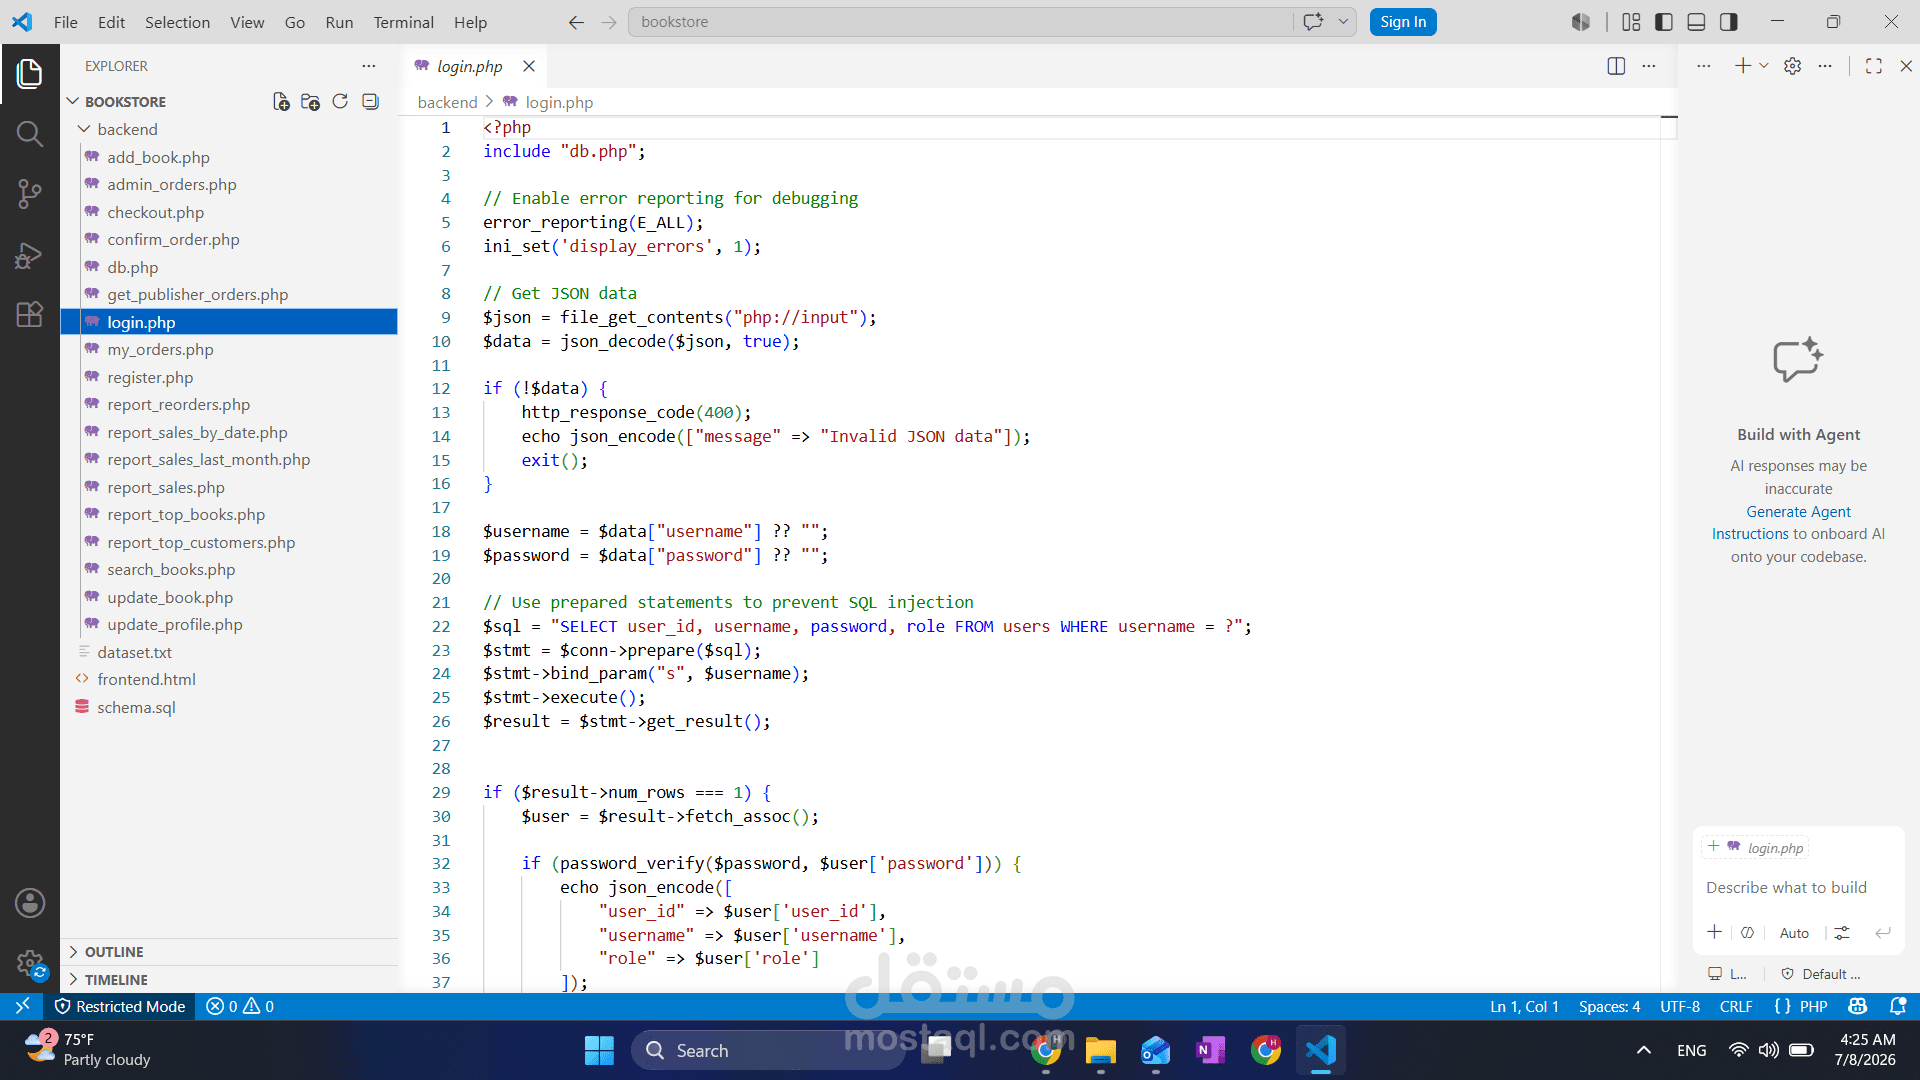Image resolution: width=1920 pixels, height=1080 pixels.
Task: Open frontend.html in the file tree
Action: point(230,679)
